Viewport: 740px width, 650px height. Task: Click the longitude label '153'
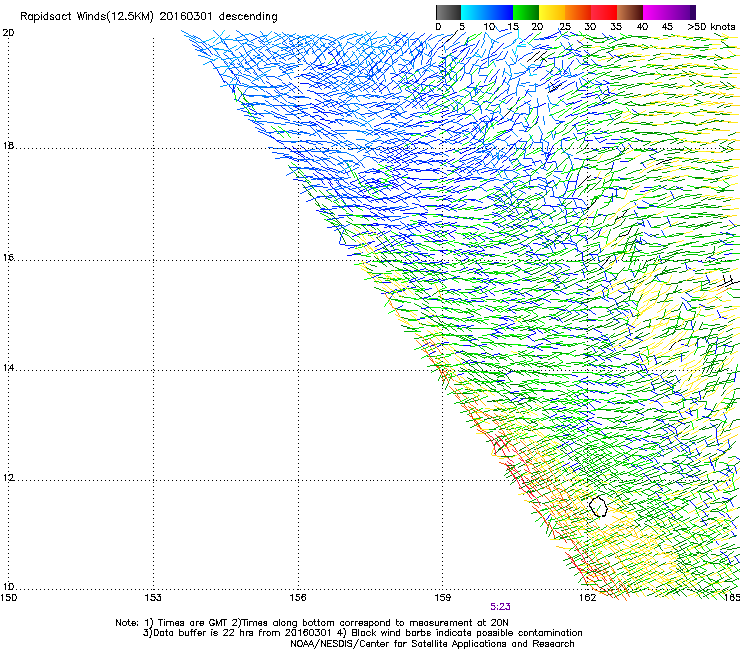153,598
